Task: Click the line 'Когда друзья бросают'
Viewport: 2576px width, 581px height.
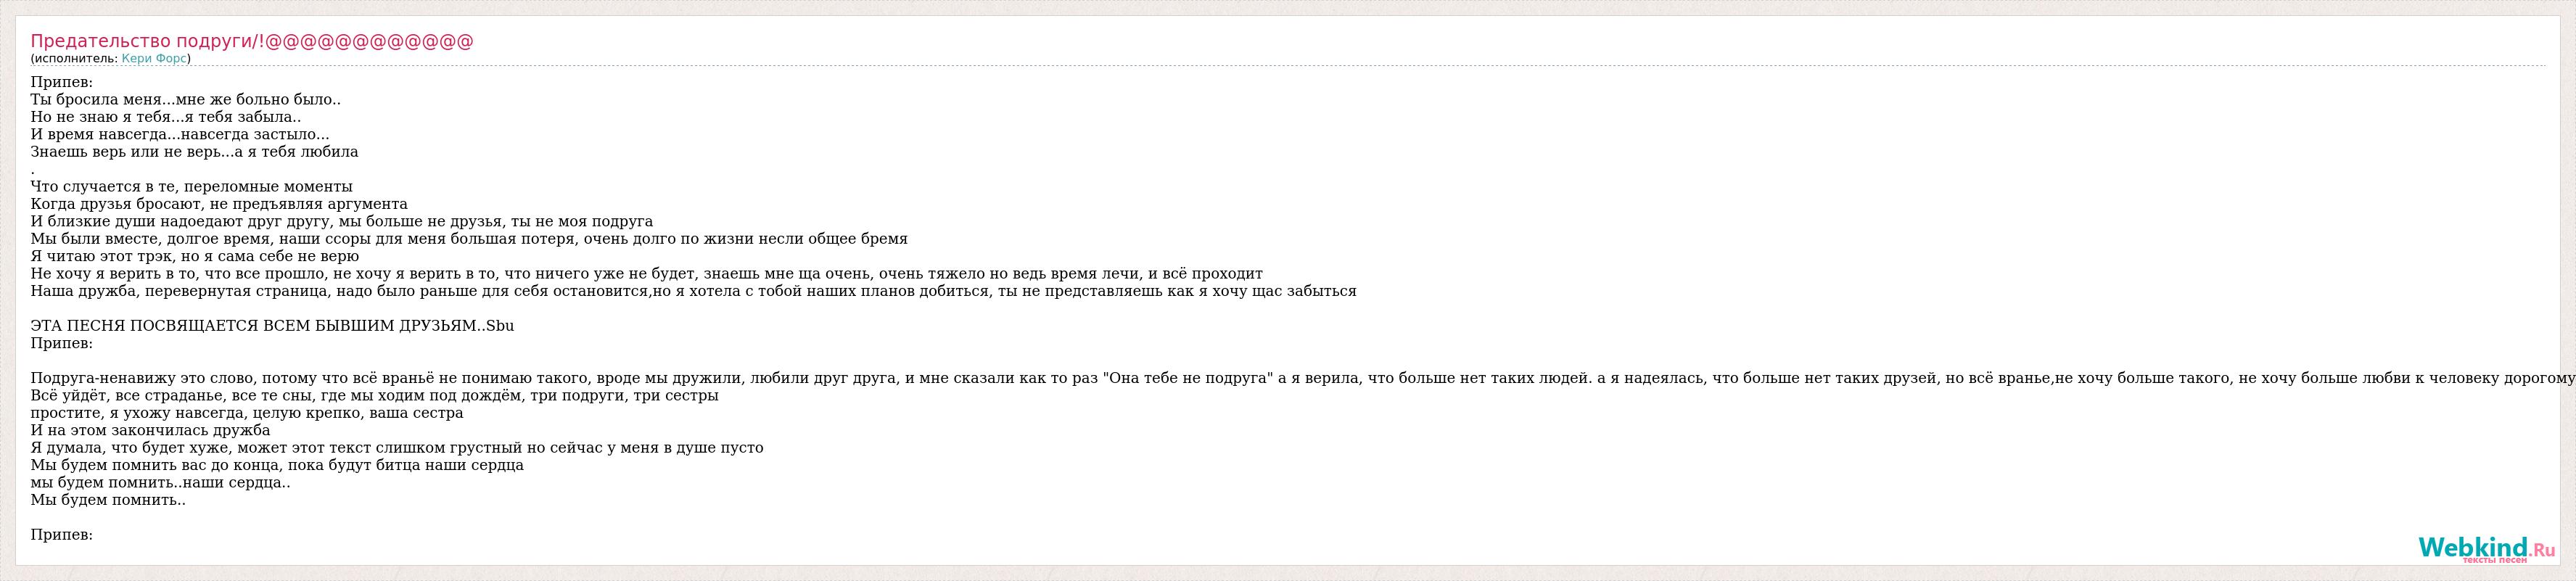Action: 219,204
